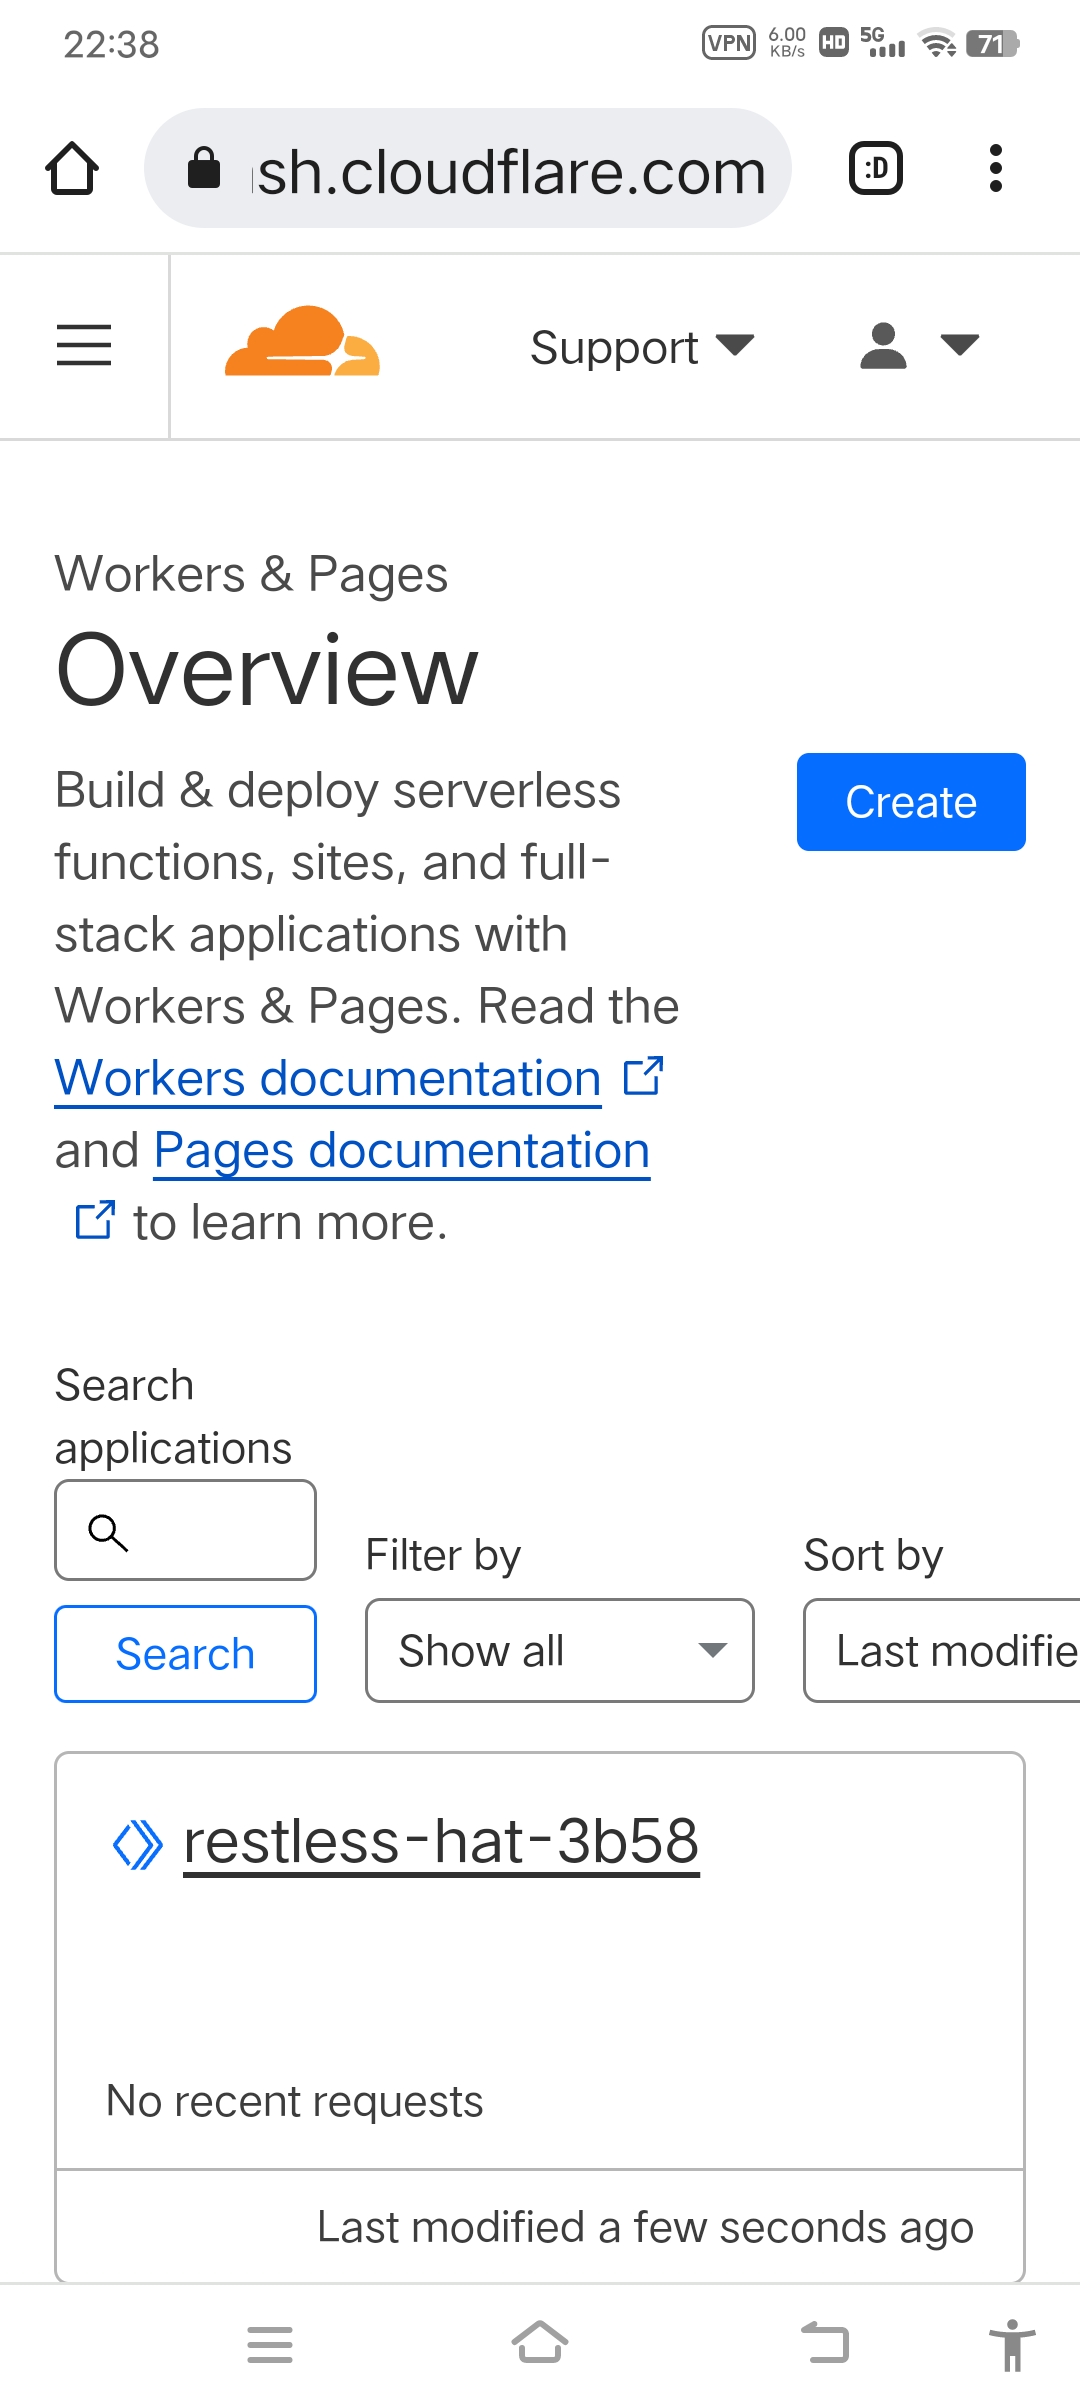Click the magnifier icon in search box
Viewport: 1080px width, 2408px height.
point(108,1532)
